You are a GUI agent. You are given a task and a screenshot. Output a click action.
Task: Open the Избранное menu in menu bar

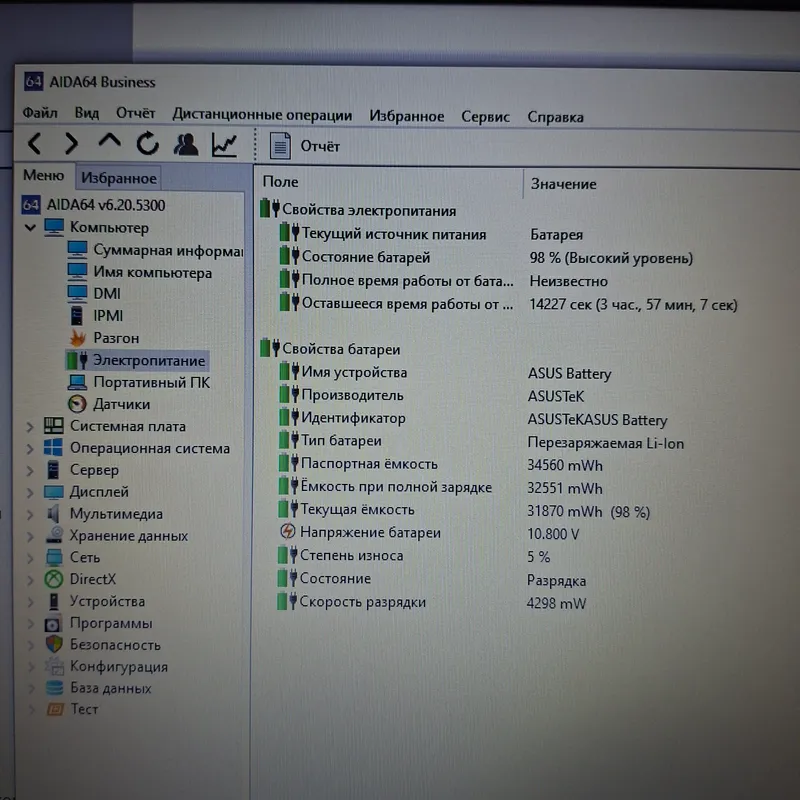[x=407, y=116]
